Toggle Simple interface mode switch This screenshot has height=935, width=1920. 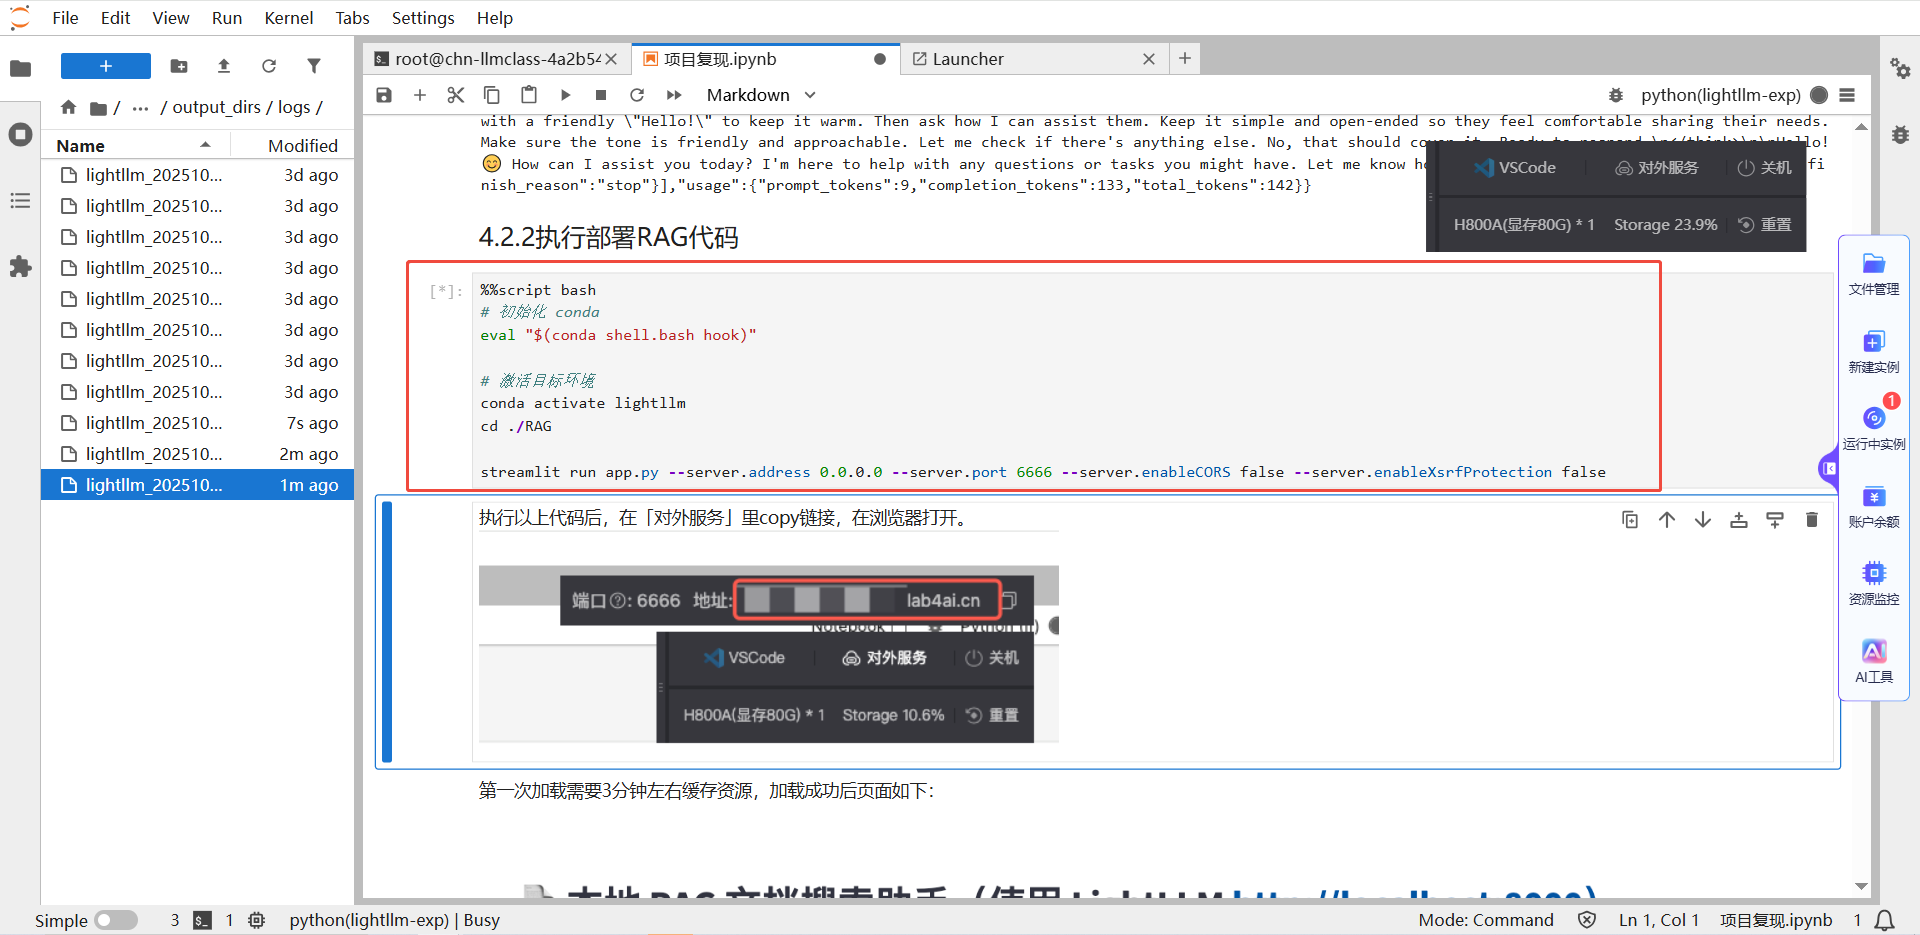116,920
